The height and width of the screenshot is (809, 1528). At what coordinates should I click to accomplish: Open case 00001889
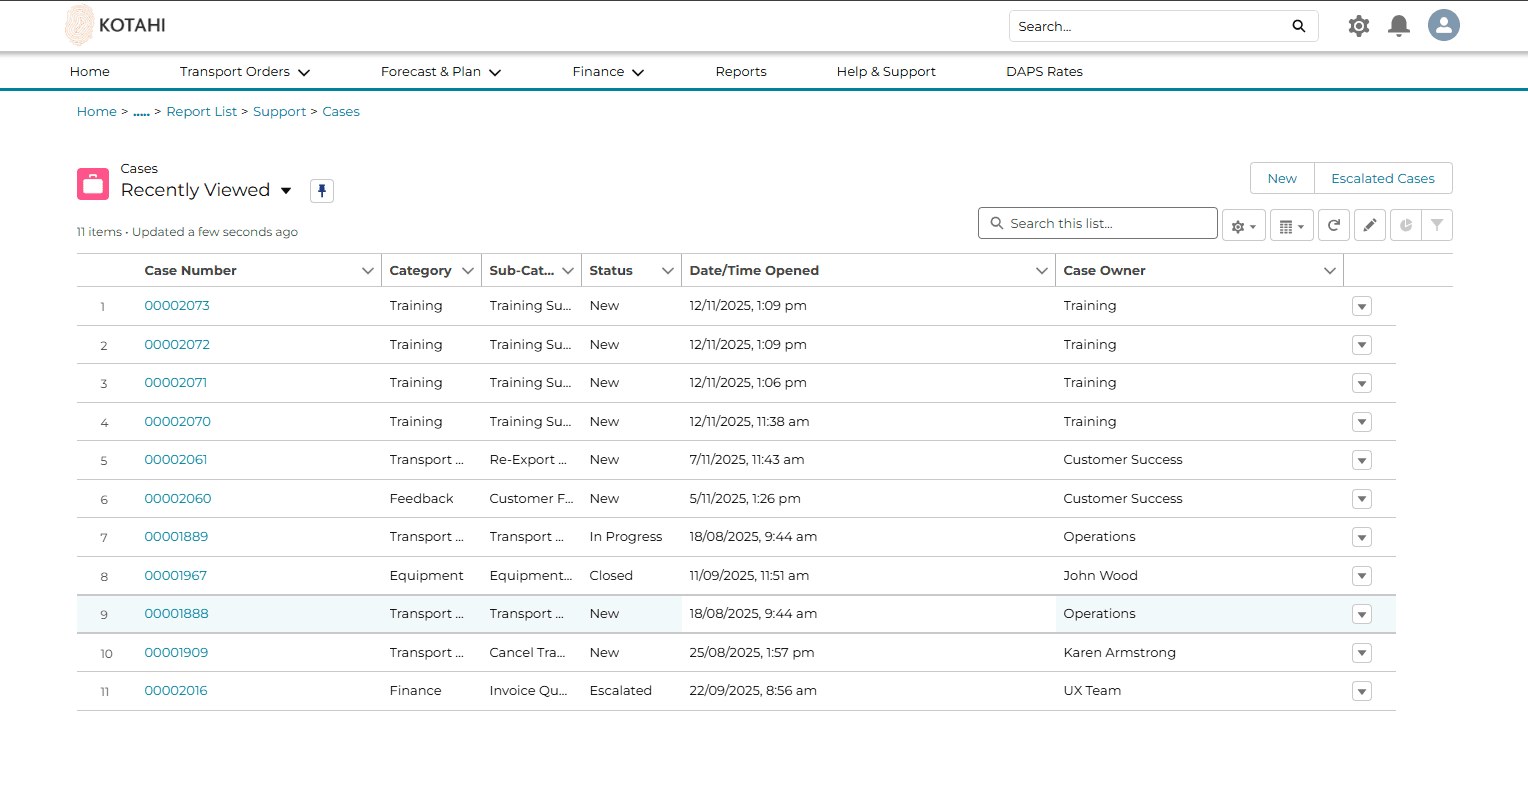tap(176, 537)
